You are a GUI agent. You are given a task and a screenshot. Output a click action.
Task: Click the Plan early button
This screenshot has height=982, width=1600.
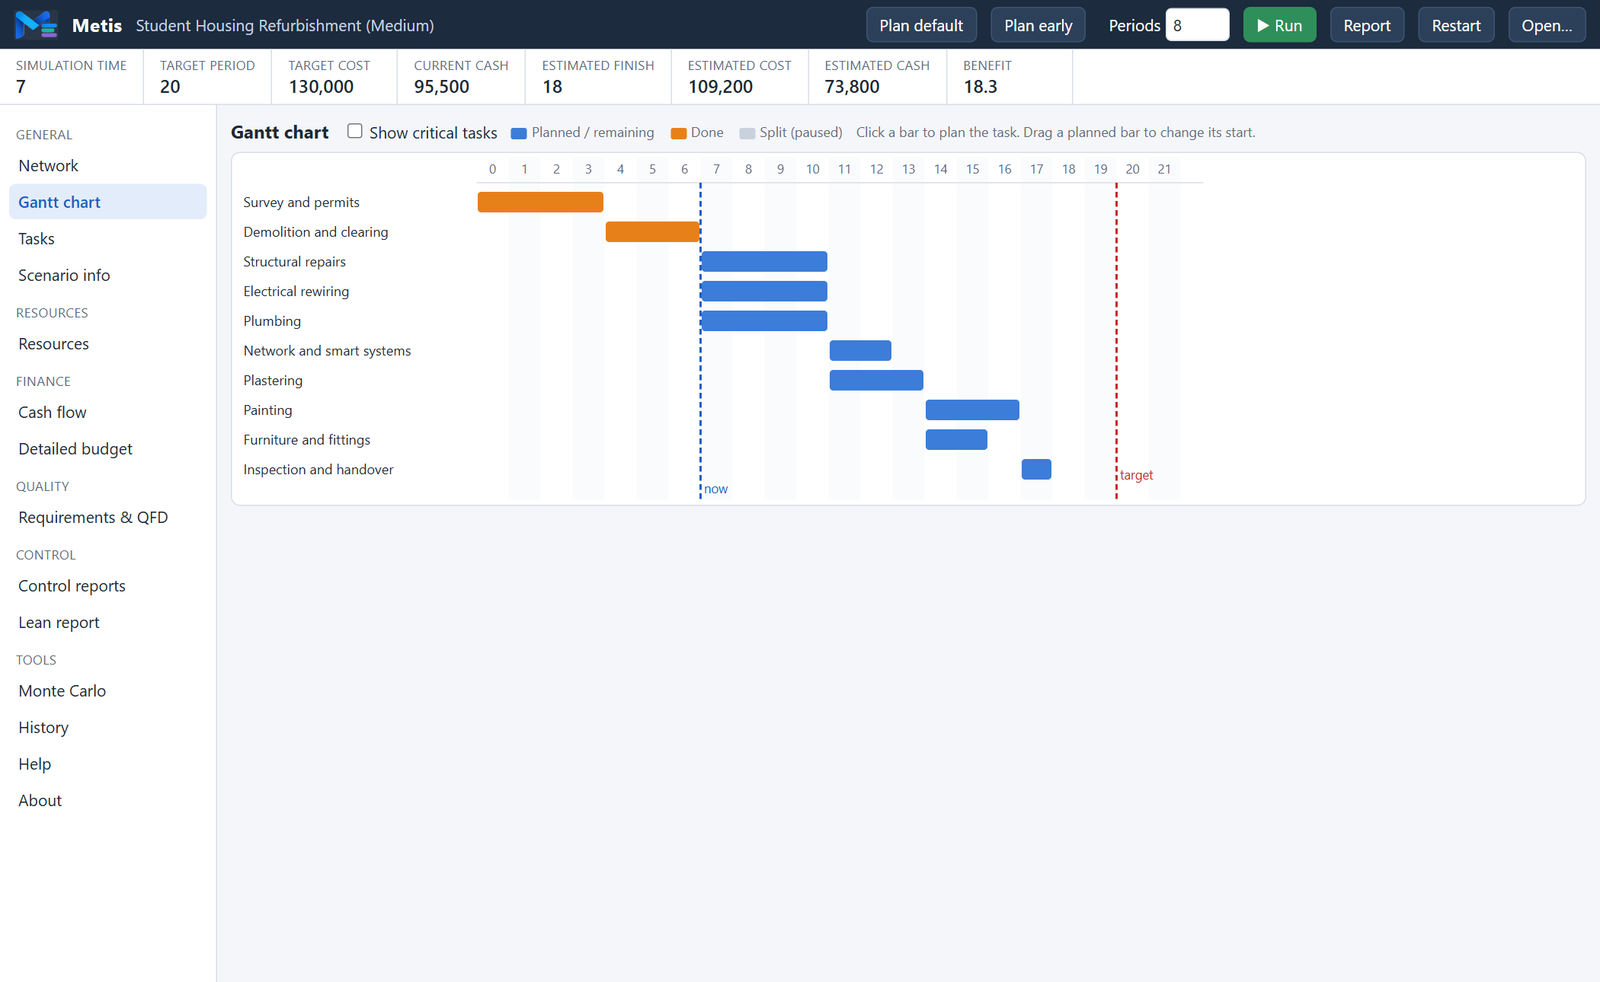(1038, 25)
